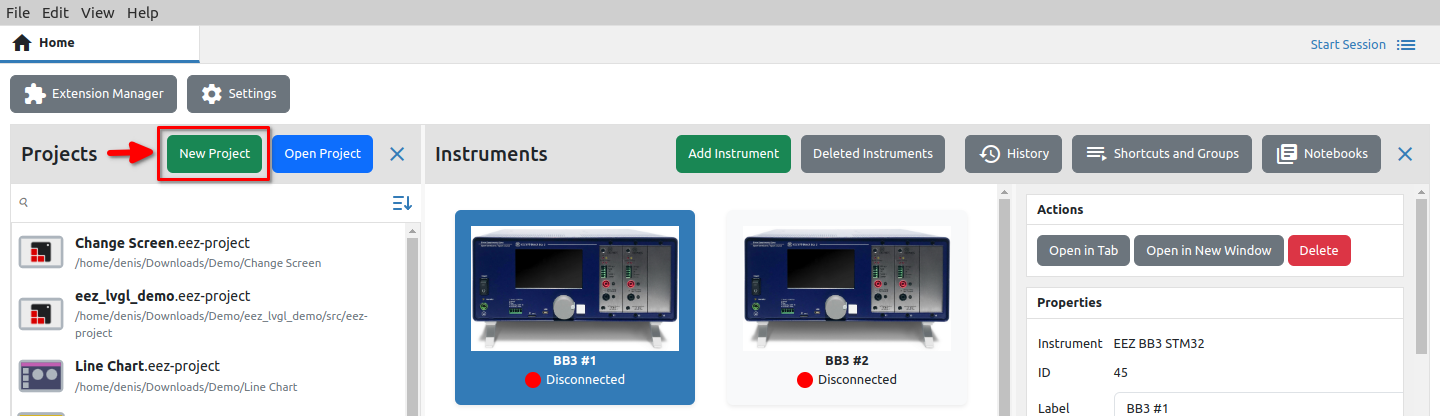Image resolution: width=1440 pixels, height=416 pixels.
Task: Create a New Project
Action: click(x=214, y=154)
